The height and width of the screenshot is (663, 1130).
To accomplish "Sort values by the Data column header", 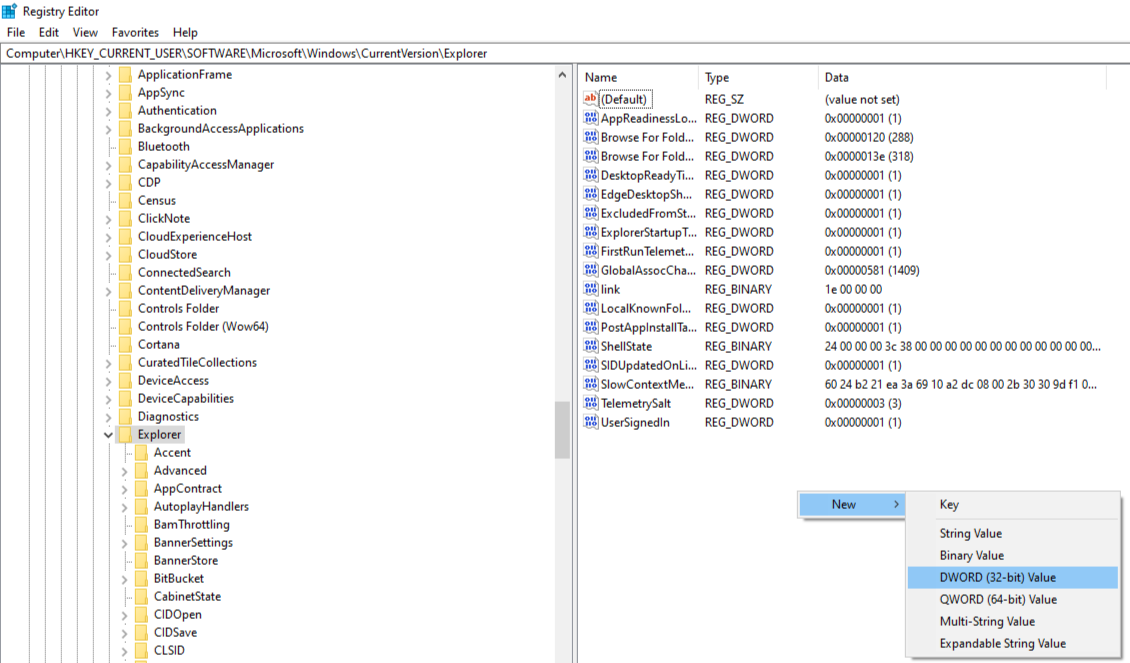I will (x=962, y=77).
